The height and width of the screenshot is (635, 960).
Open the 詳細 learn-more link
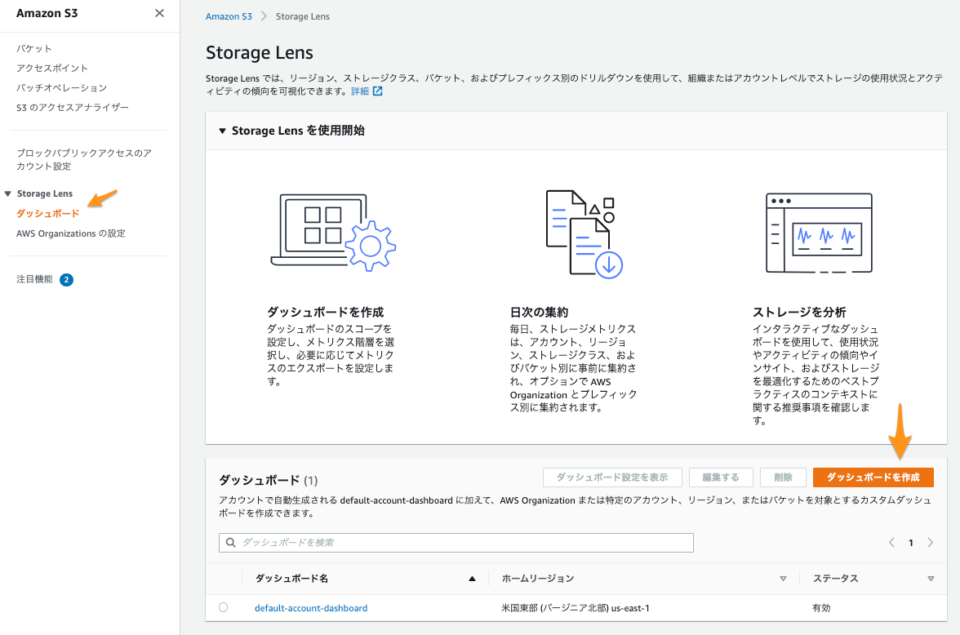[359, 91]
